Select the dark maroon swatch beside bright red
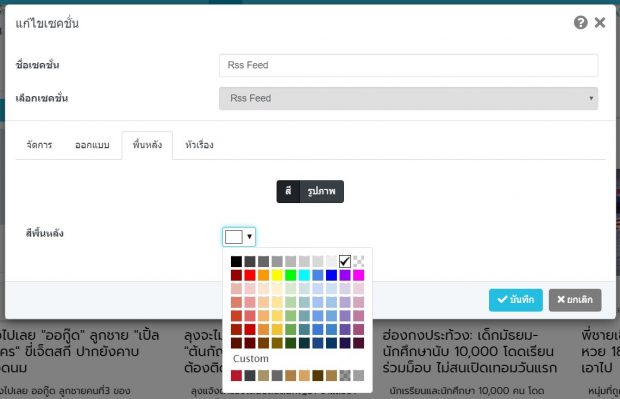620x399 pixels. coord(236,275)
